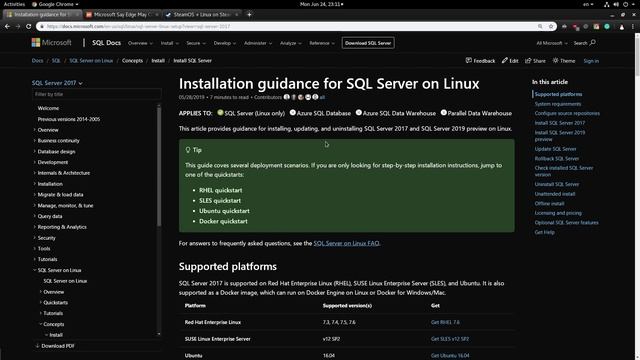Bookmark the page with the star icon

pos(551,27)
